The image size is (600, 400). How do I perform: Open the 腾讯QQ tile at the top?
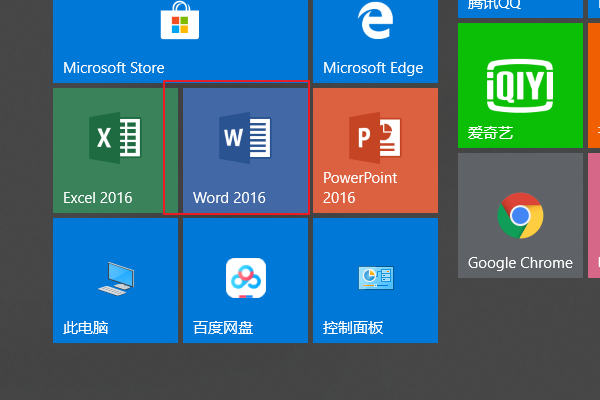point(520,9)
